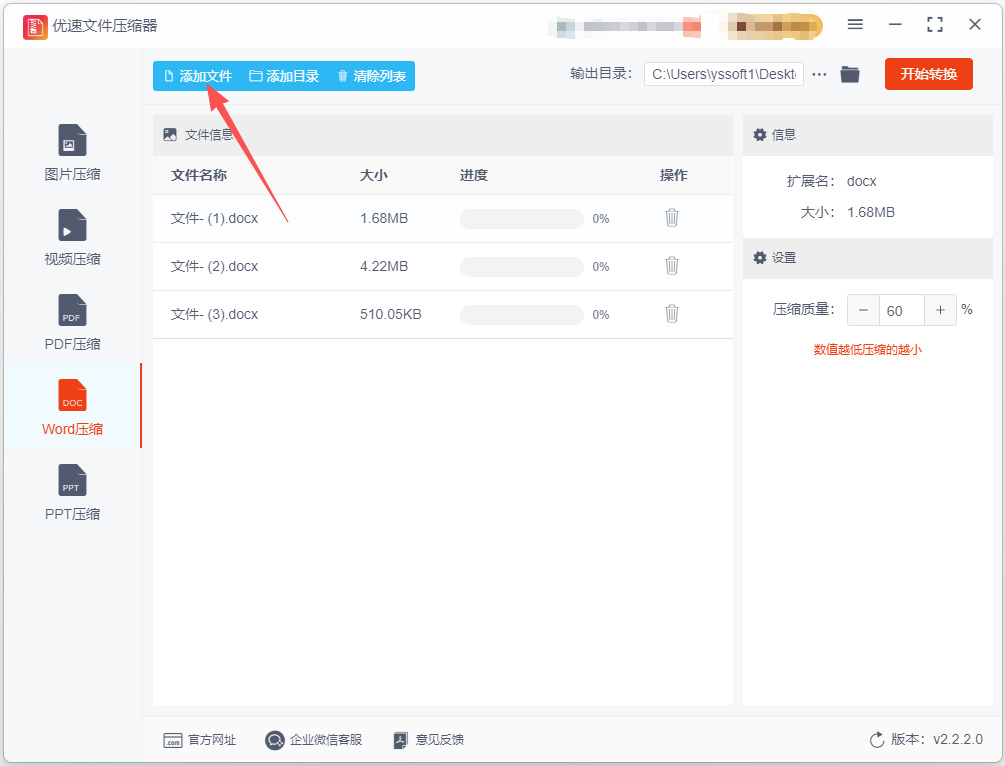
Task: Decrease compression quality with minus button
Action: point(863,310)
